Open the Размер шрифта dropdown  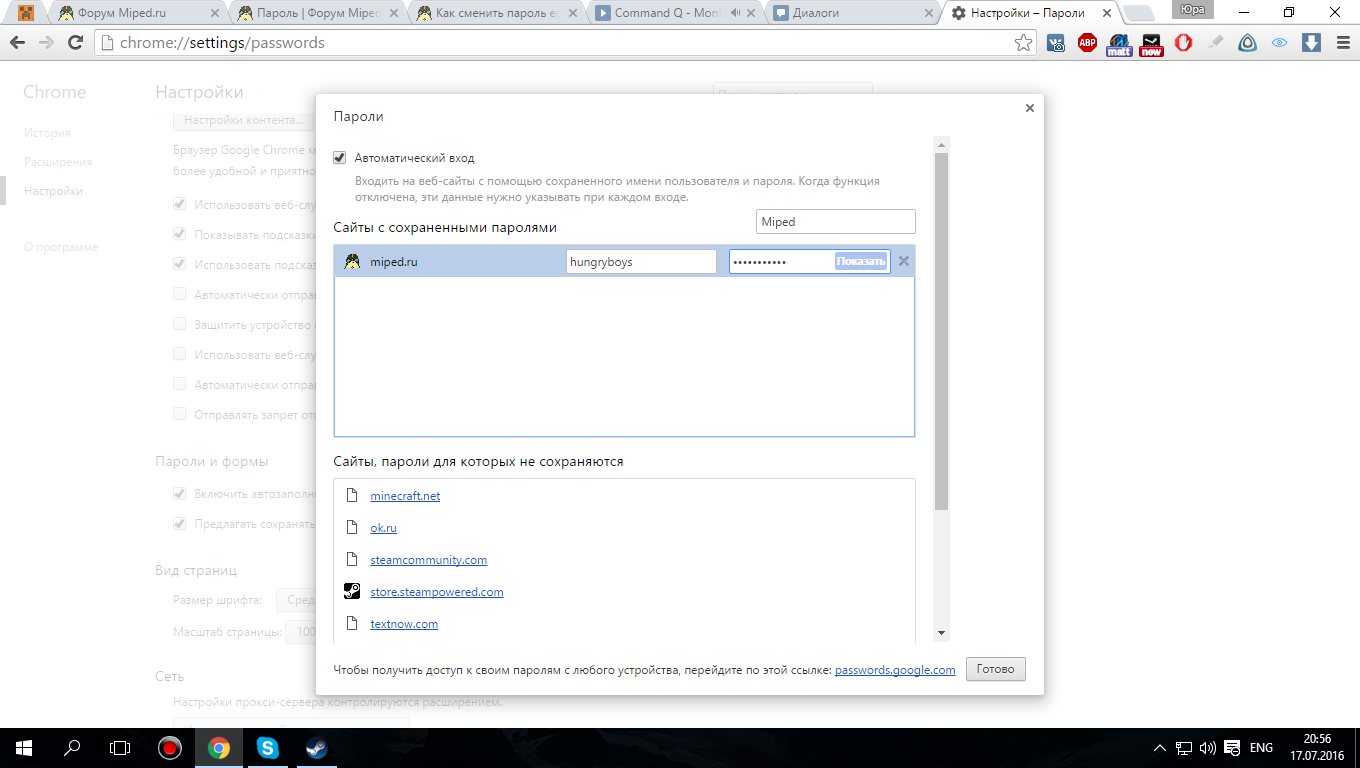tap(296, 600)
